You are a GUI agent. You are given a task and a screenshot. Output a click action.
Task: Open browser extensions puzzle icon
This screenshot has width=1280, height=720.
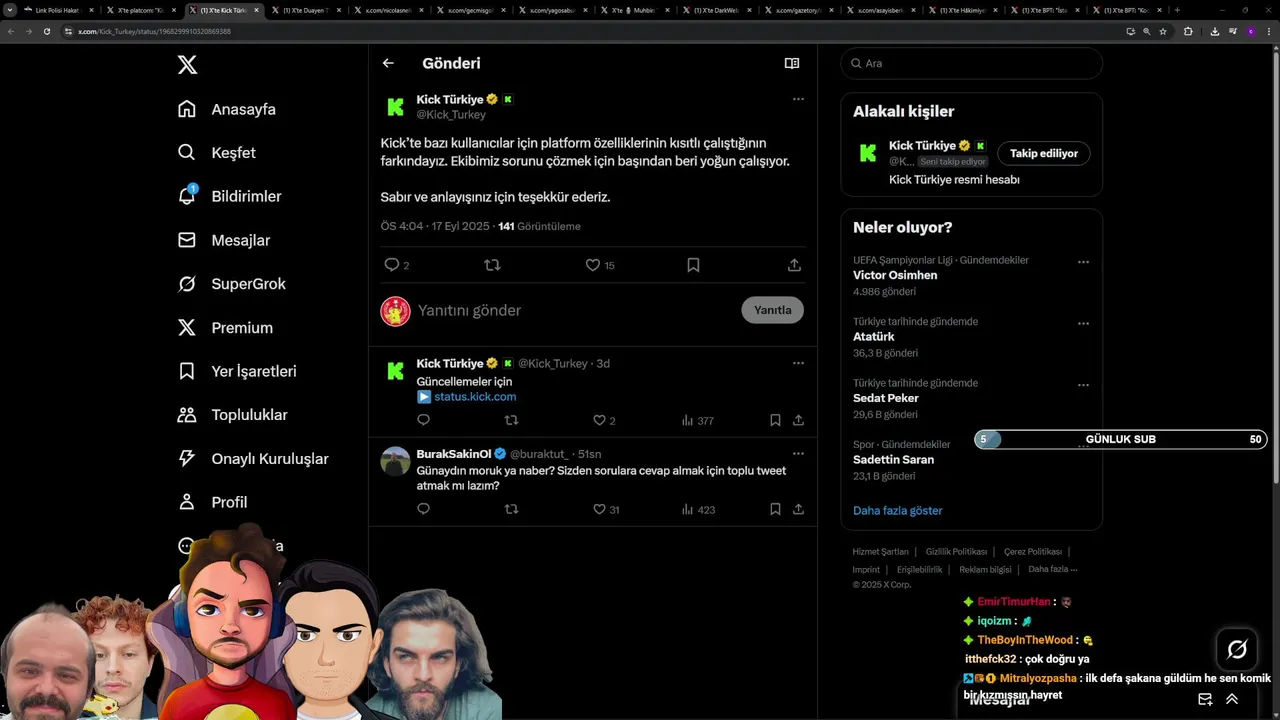(x=1188, y=31)
